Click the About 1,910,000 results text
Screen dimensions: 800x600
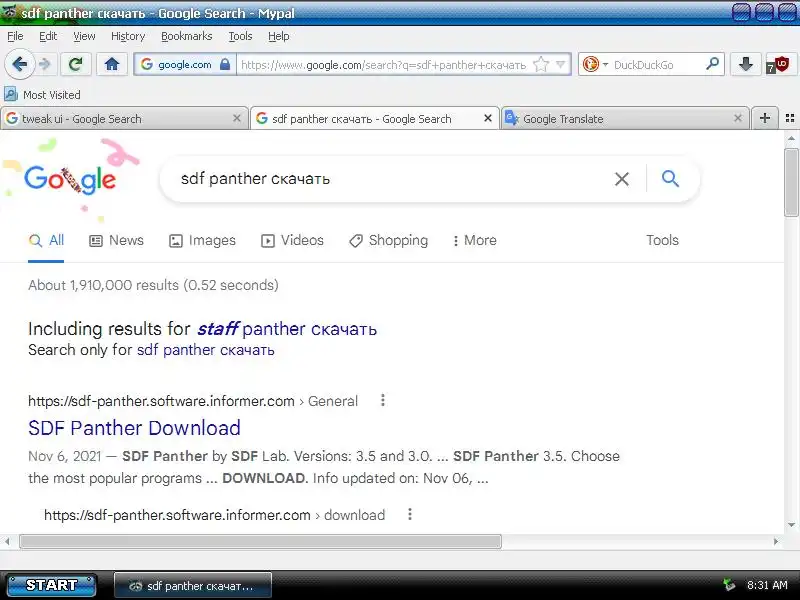[153, 285]
